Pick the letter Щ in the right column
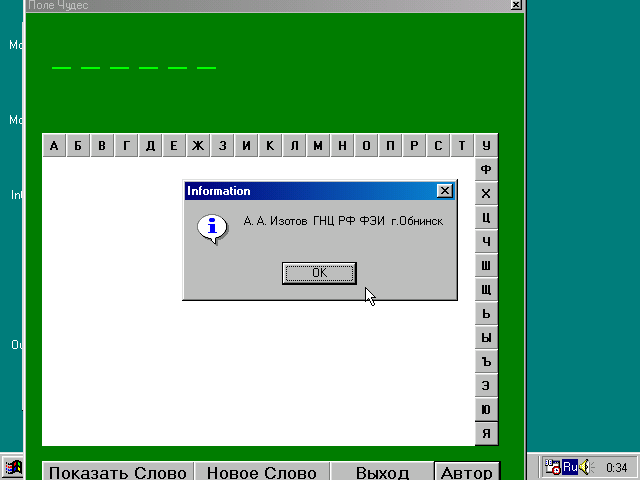The width and height of the screenshot is (640, 480). point(486,290)
